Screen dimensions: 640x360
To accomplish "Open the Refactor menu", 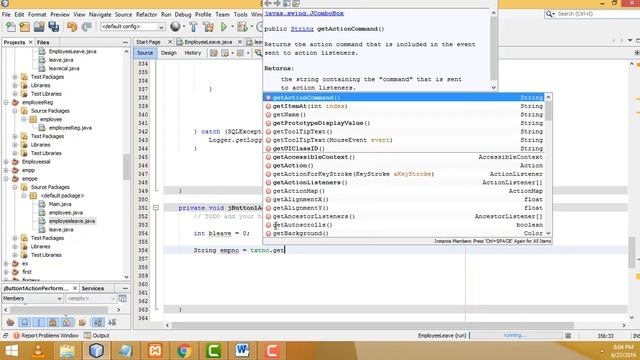I will click(x=146, y=14).
